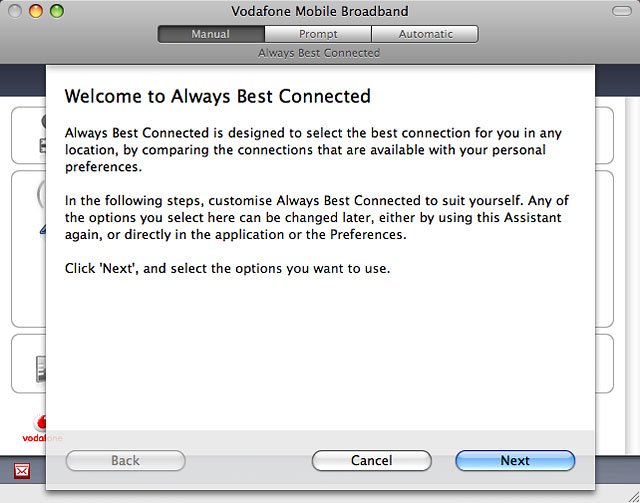Click the Welcome to Always Best Connected heading
Screen dimensions: 640x503
pos(217,97)
